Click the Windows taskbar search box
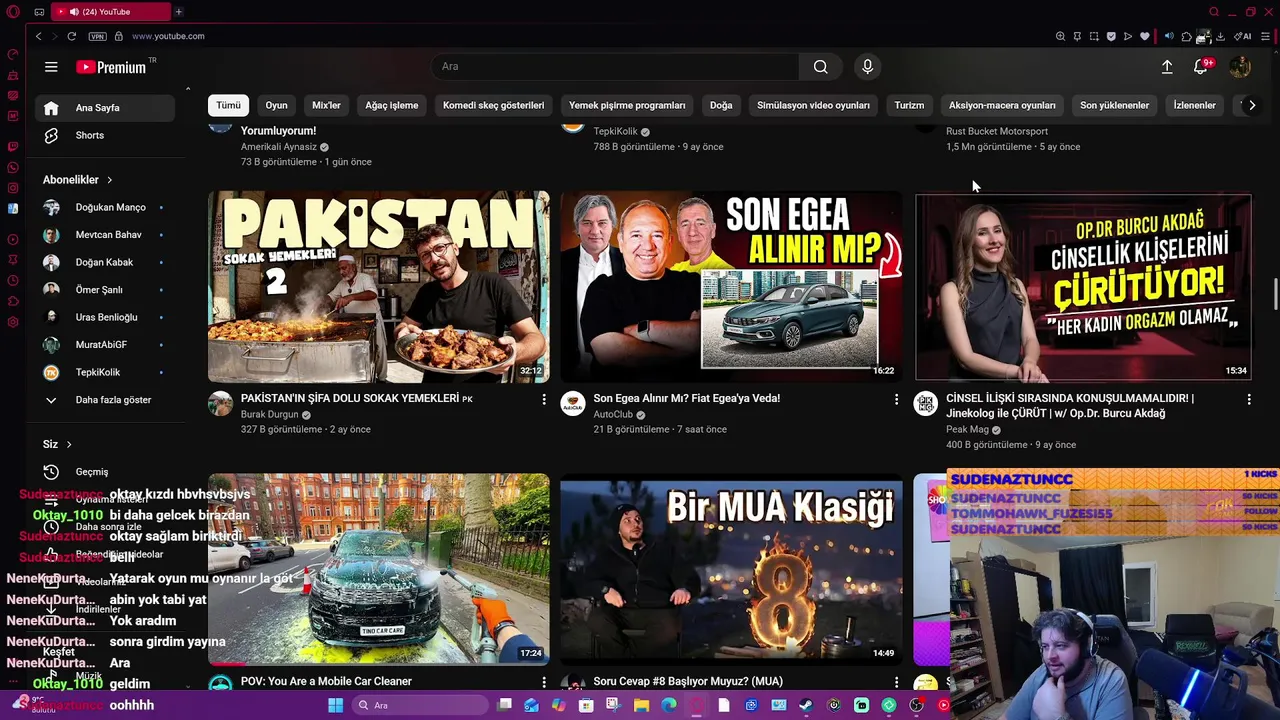This screenshot has height=720, width=1280. pos(422,705)
